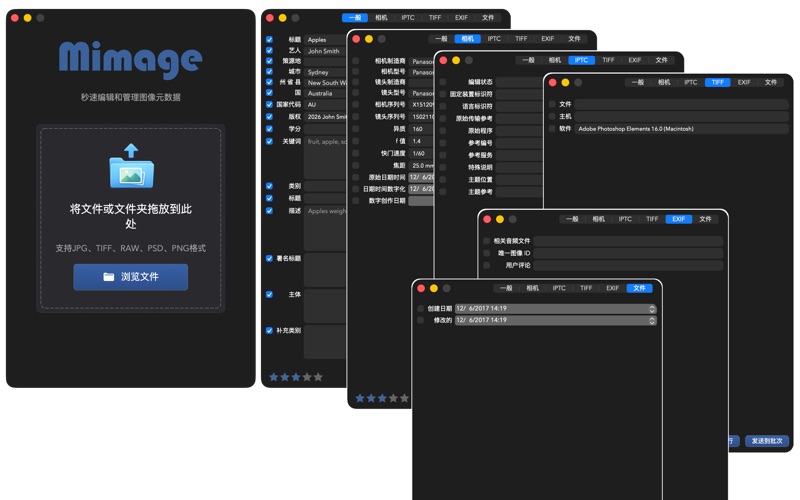
Task: Click the 浏览文件 browse files button
Action: coord(131,277)
